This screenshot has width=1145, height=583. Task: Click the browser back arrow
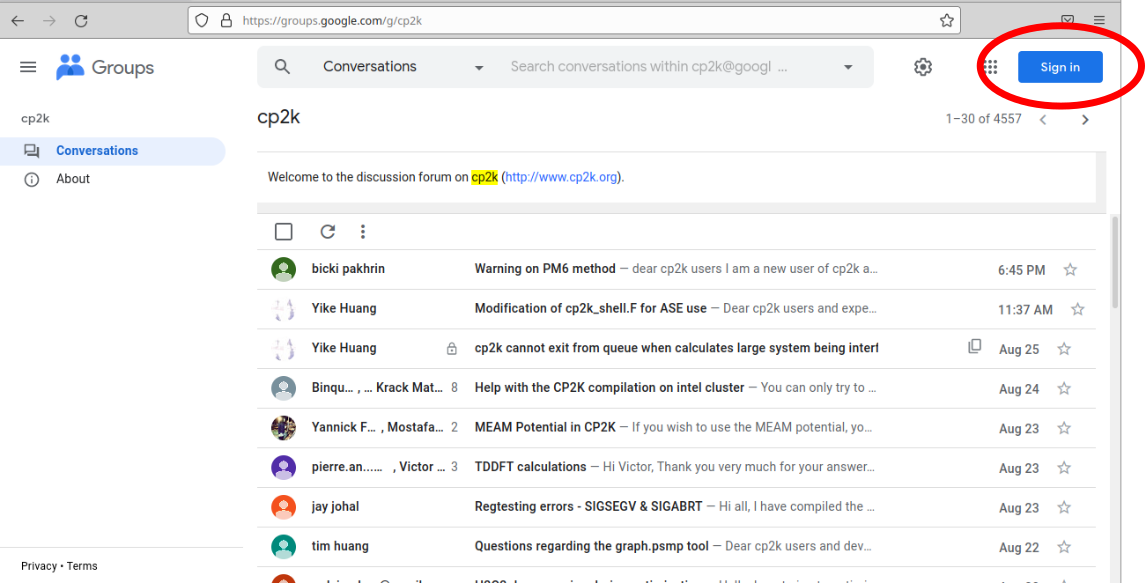pyautogui.click(x=18, y=20)
